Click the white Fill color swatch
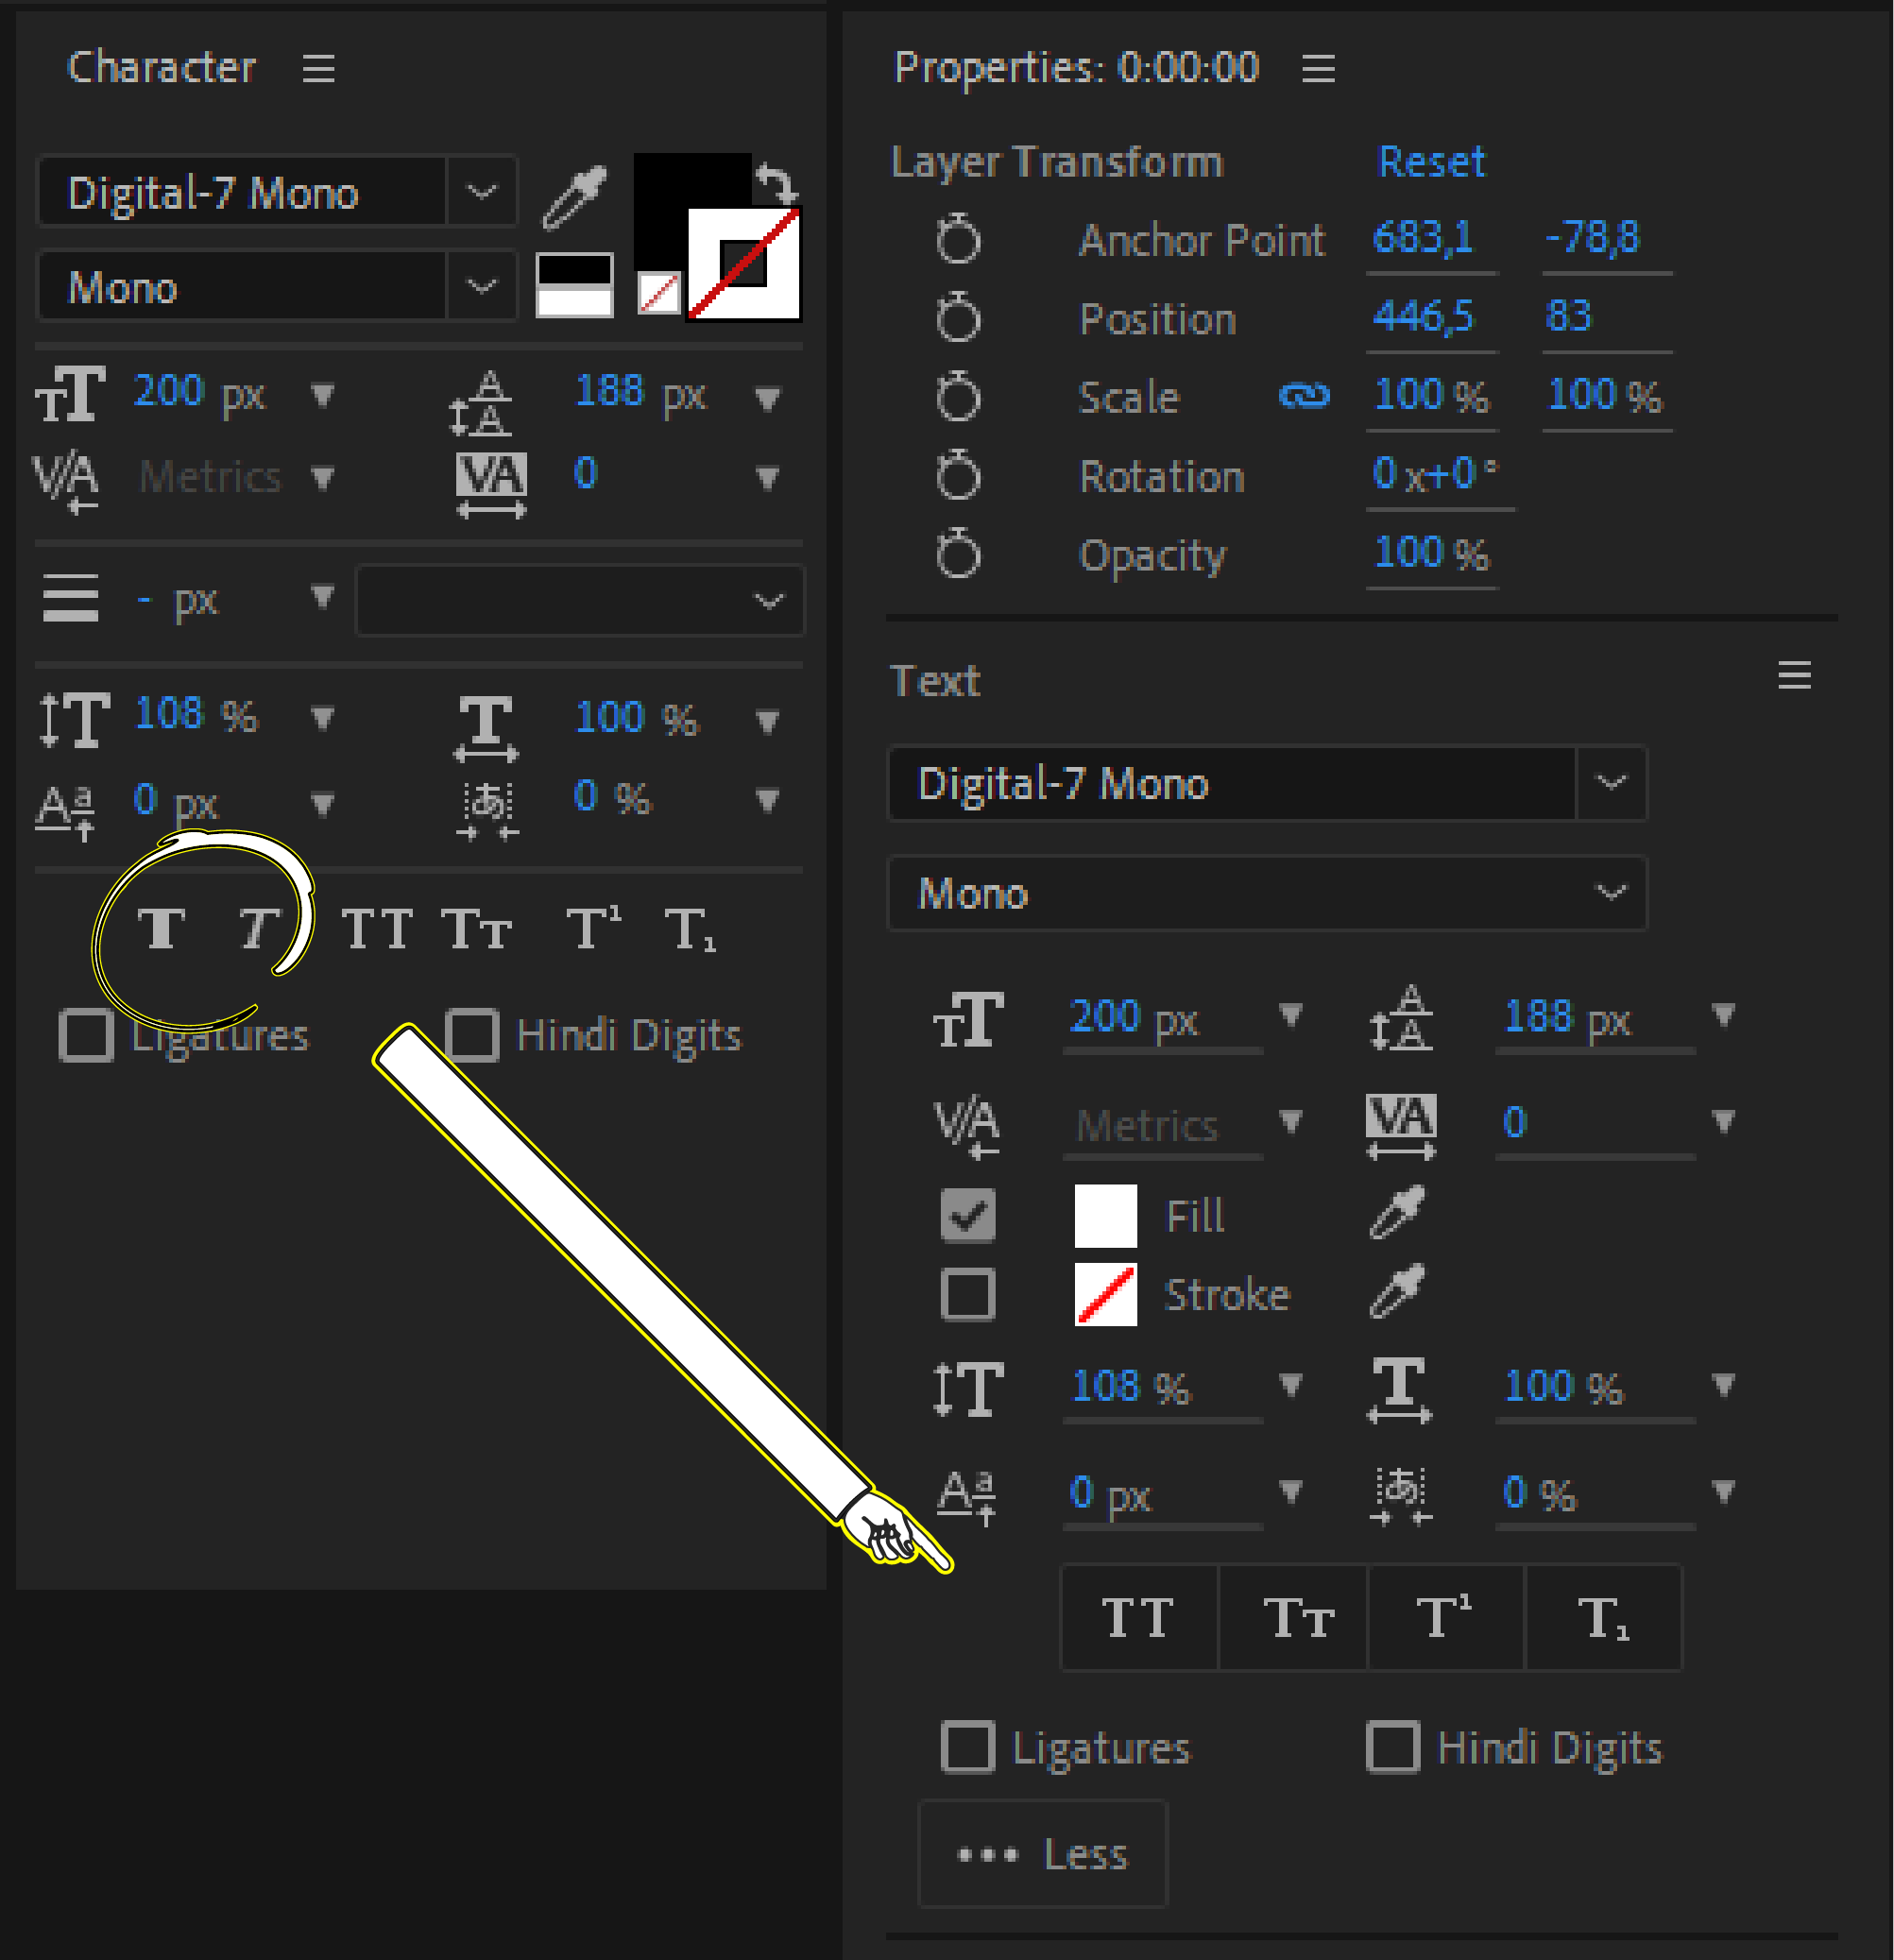Image resolution: width=1894 pixels, height=1960 pixels. tap(1105, 1215)
